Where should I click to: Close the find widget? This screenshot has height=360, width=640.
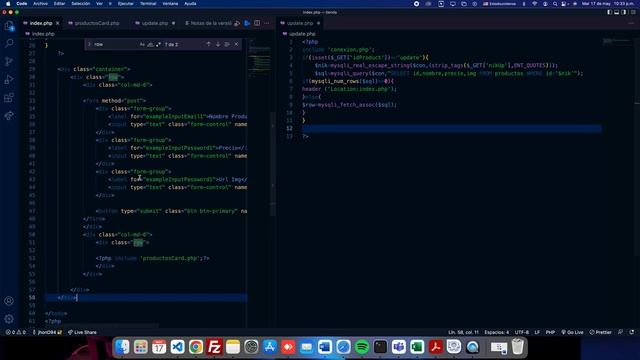tap(236, 44)
